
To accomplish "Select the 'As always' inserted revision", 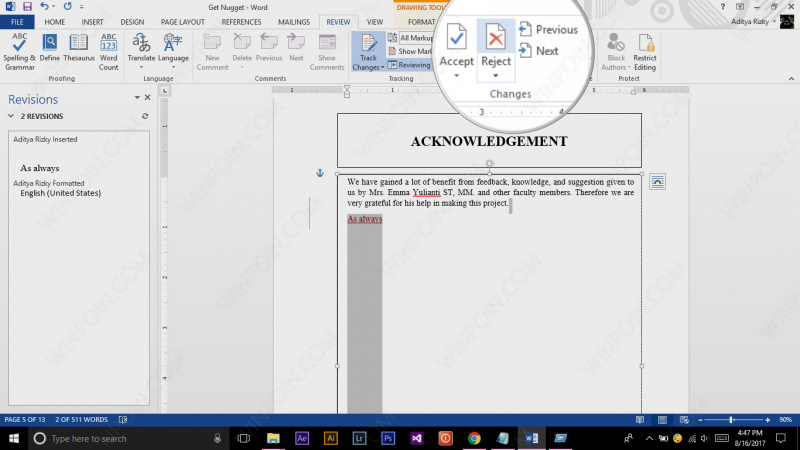I will (40, 168).
